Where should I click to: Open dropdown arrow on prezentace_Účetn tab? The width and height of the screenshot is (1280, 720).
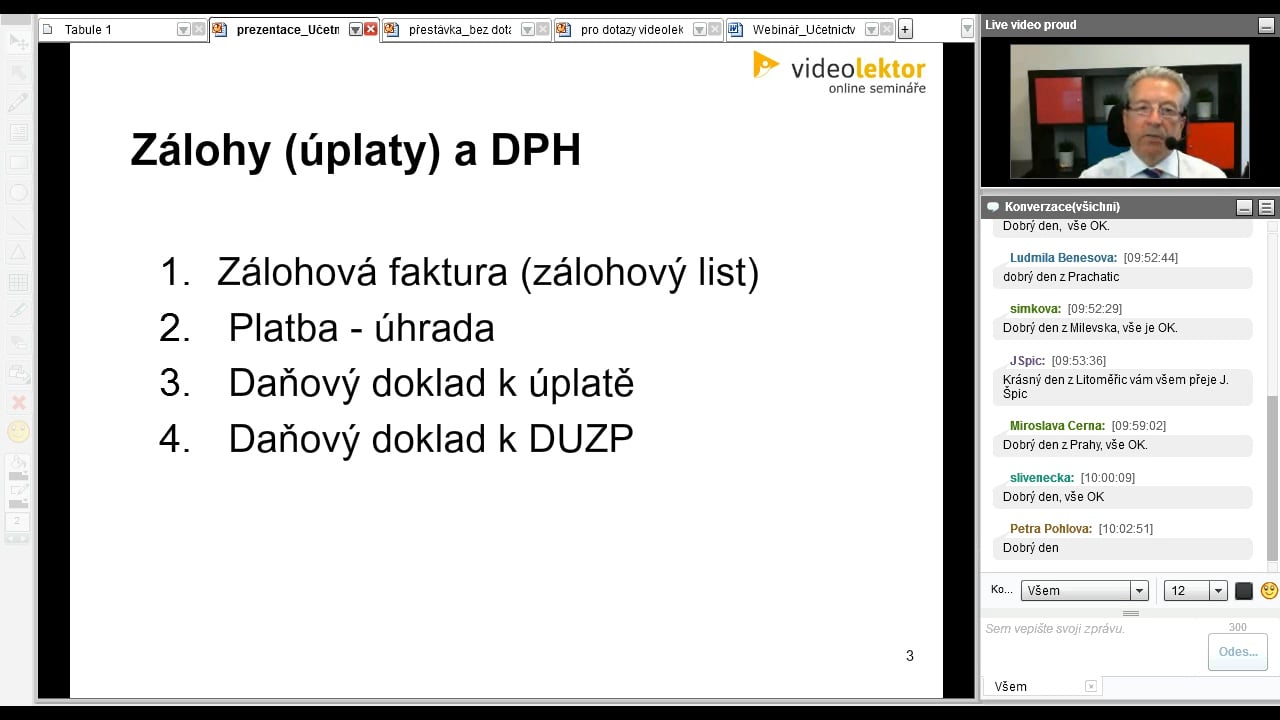[355, 30]
